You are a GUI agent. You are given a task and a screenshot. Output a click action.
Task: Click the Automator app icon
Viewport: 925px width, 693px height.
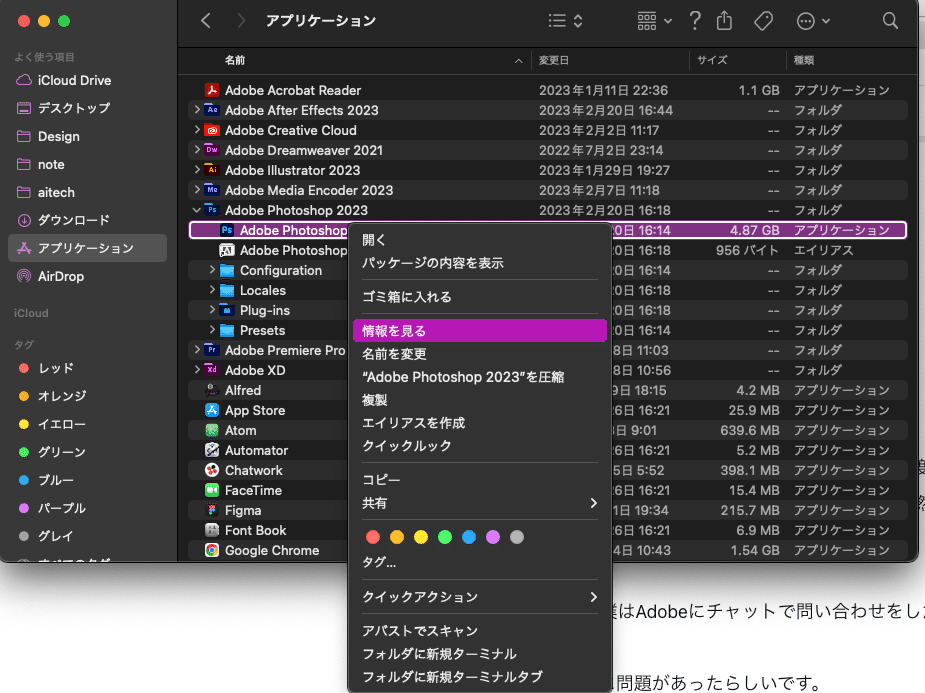(212, 451)
